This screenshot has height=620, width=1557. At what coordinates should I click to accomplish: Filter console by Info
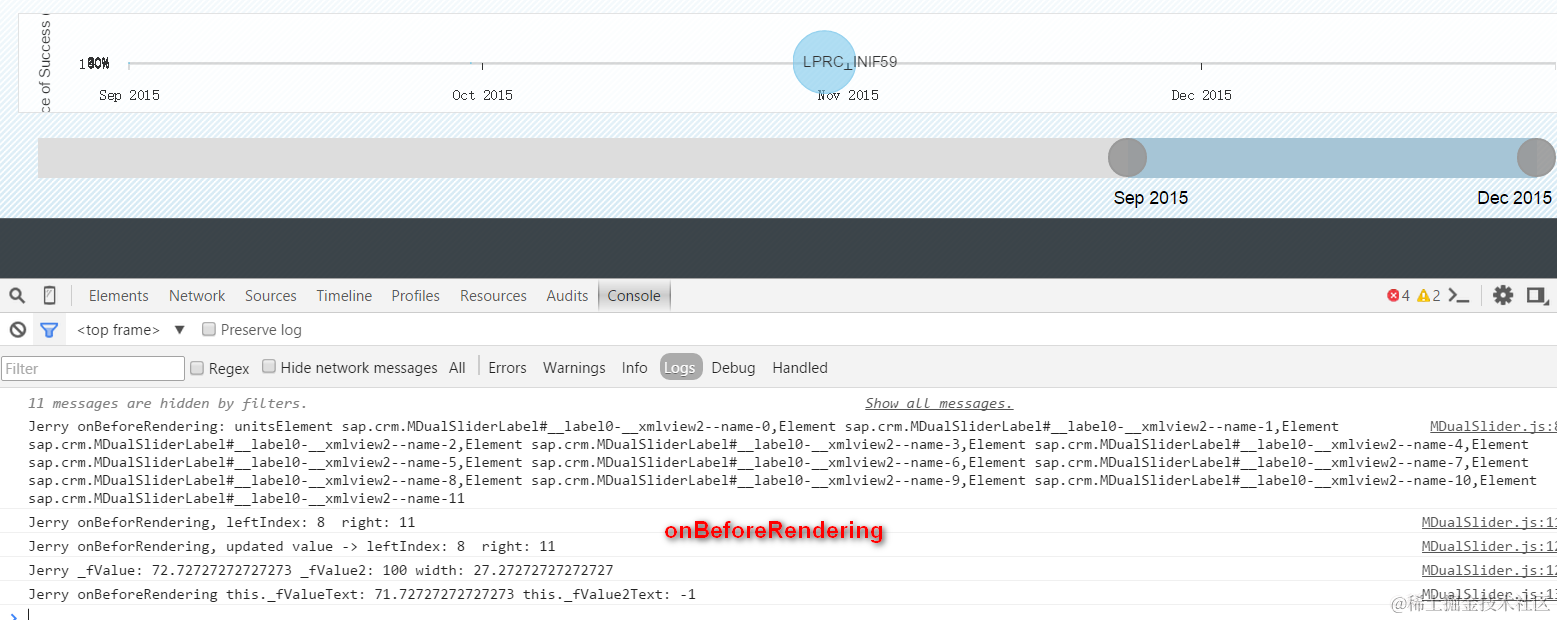click(634, 367)
